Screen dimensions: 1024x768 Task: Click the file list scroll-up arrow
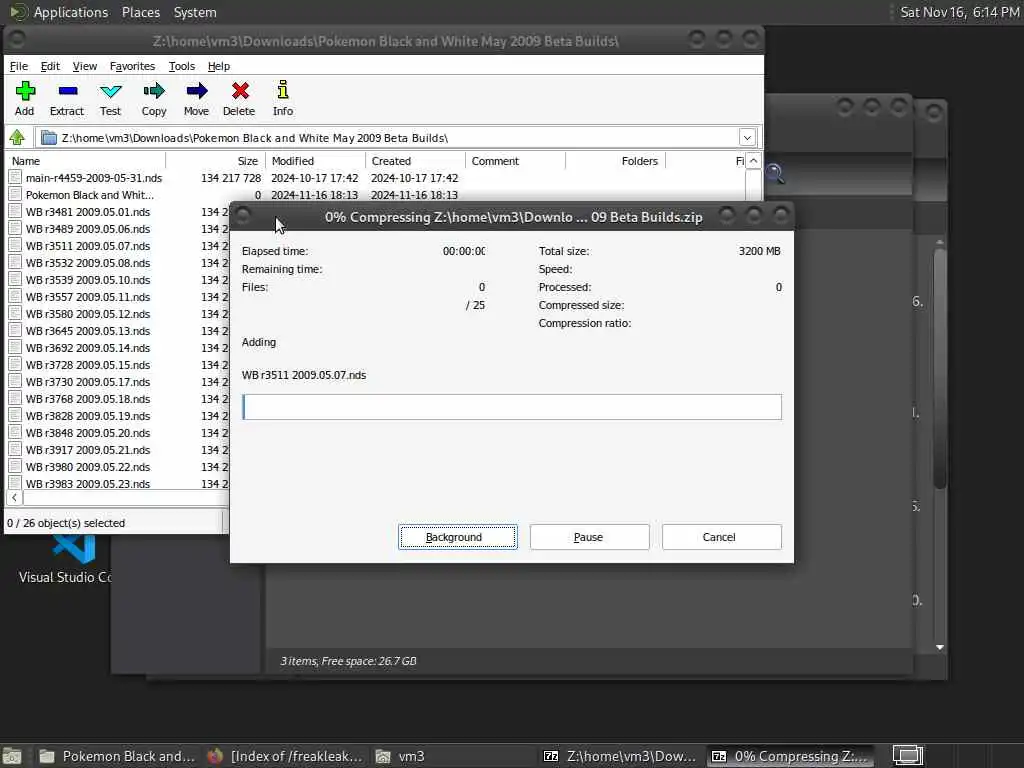753,161
